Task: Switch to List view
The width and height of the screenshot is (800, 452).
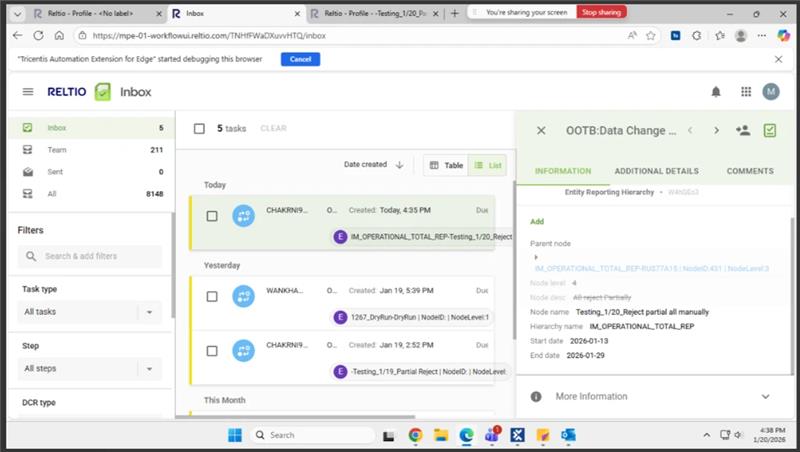Action: coord(487,165)
